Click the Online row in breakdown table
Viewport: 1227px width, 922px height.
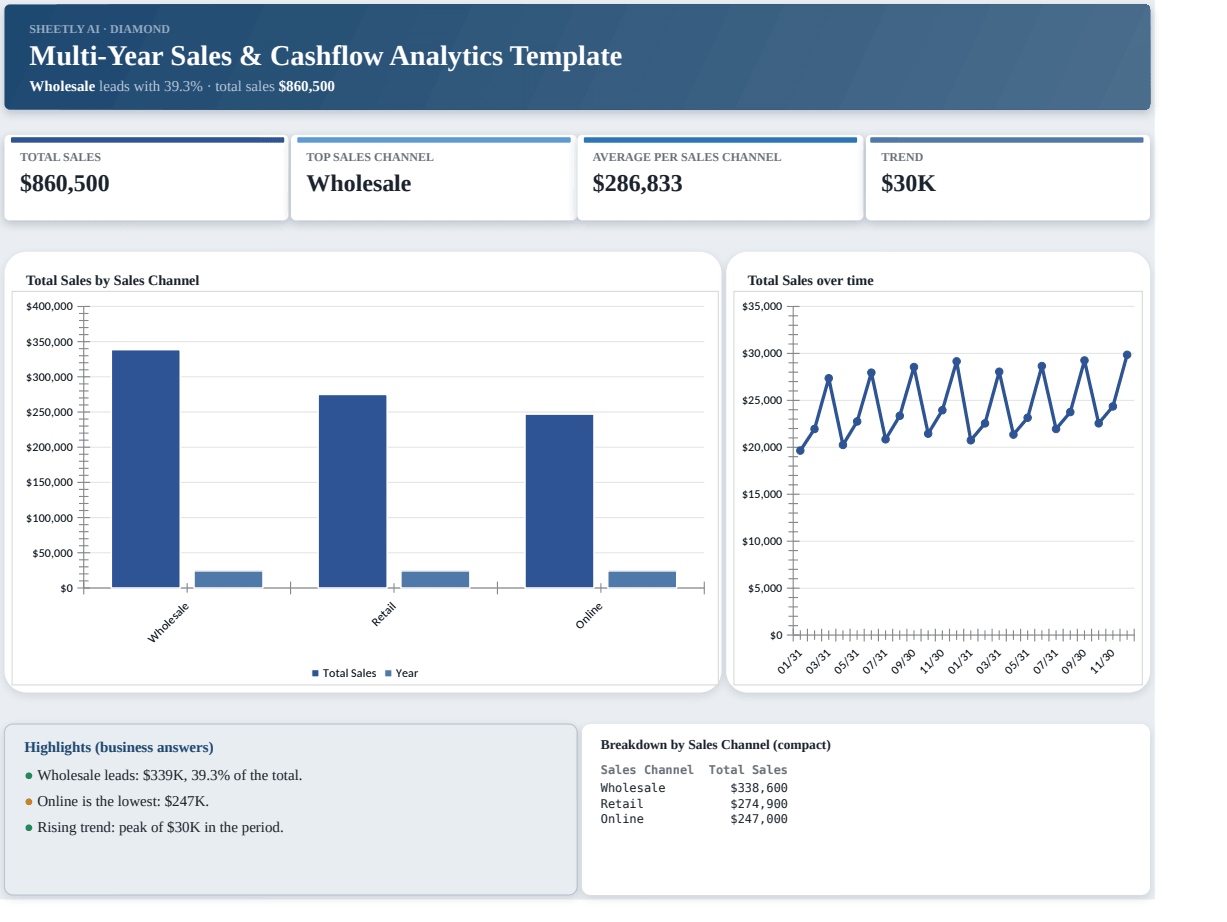(x=694, y=819)
